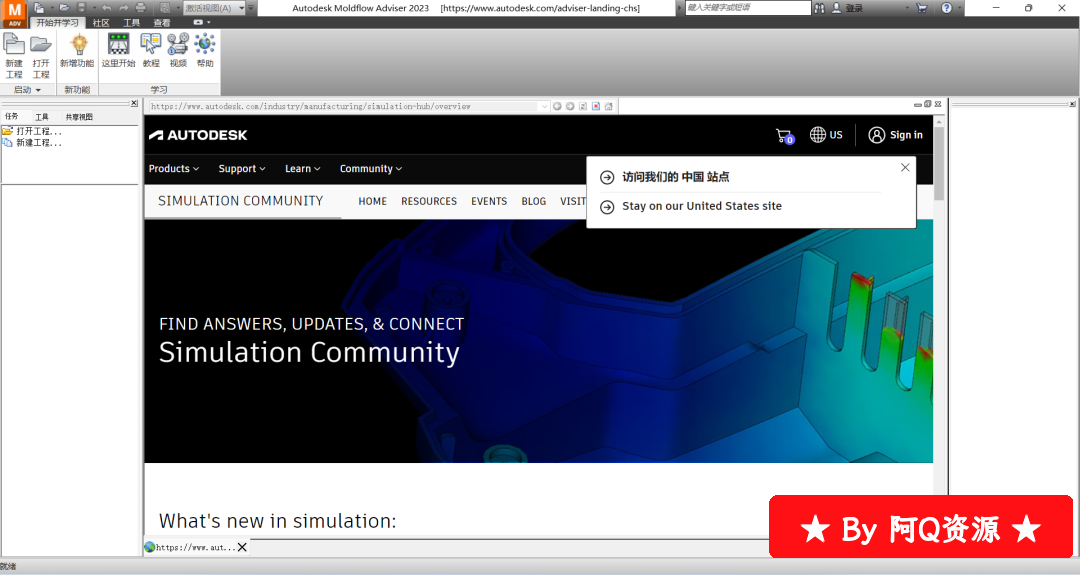This screenshot has width=1080, height=575.
Task: Click the browser forward button near URL bar
Action: point(570,106)
